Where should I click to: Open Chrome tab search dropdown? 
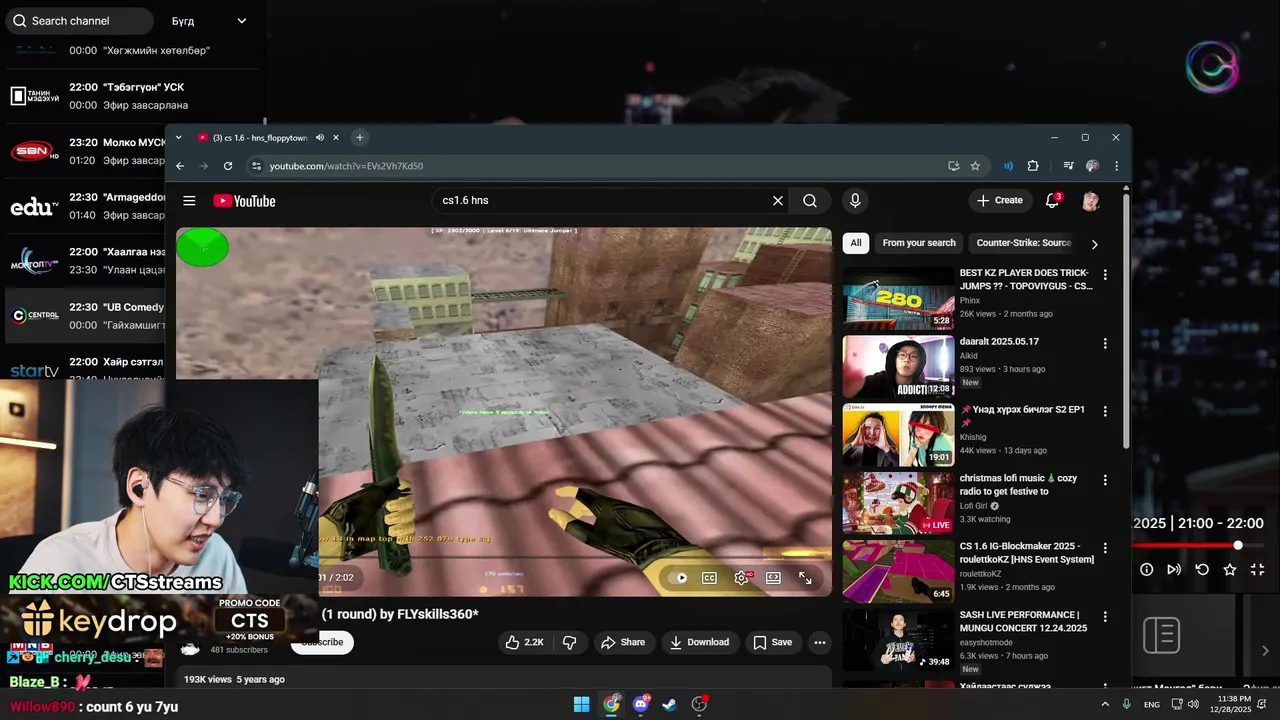(x=179, y=138)
